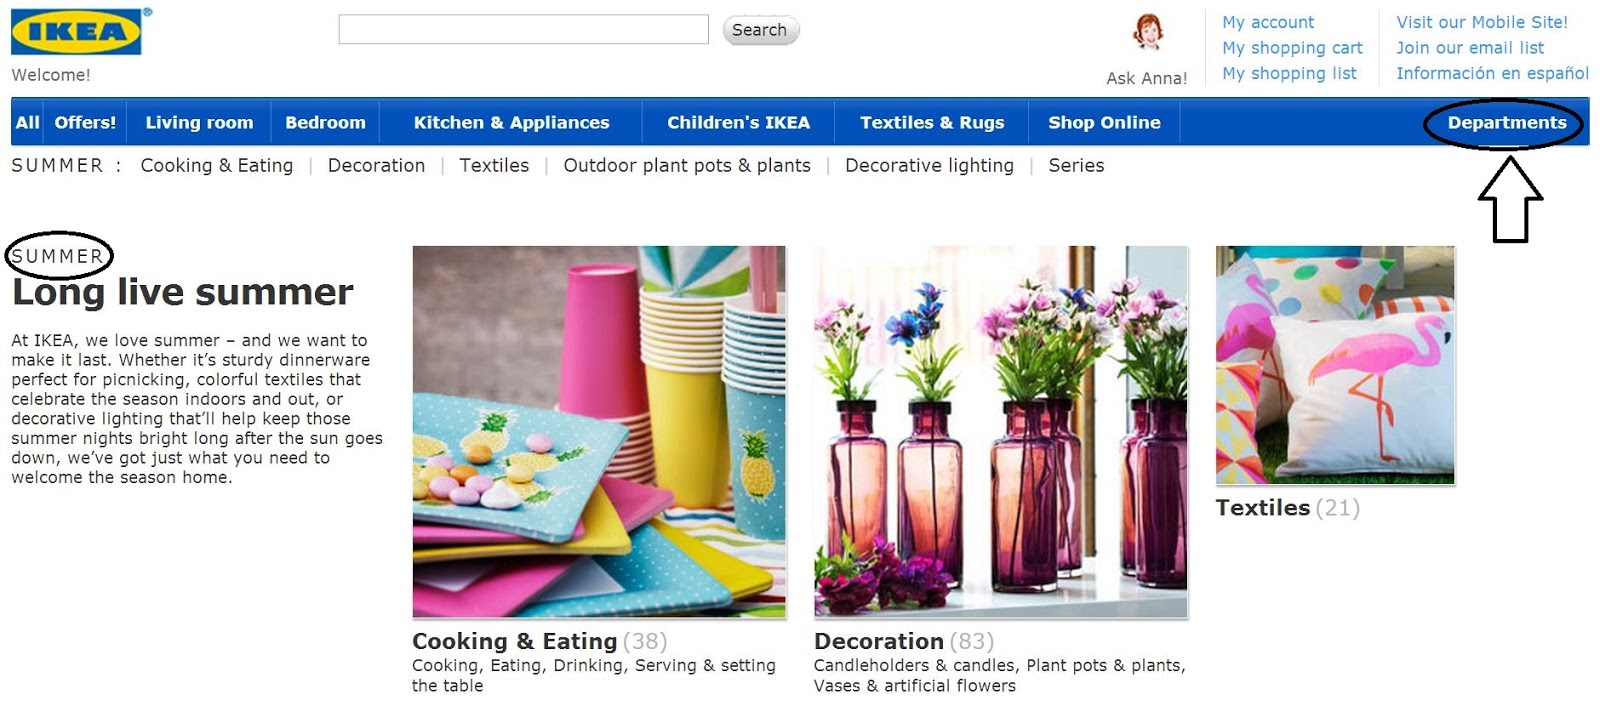Image resolution: width=1600 pixels, height=706 pixels.
Task: Click the Cooking & Eating product image
Action: pos(599,432)
